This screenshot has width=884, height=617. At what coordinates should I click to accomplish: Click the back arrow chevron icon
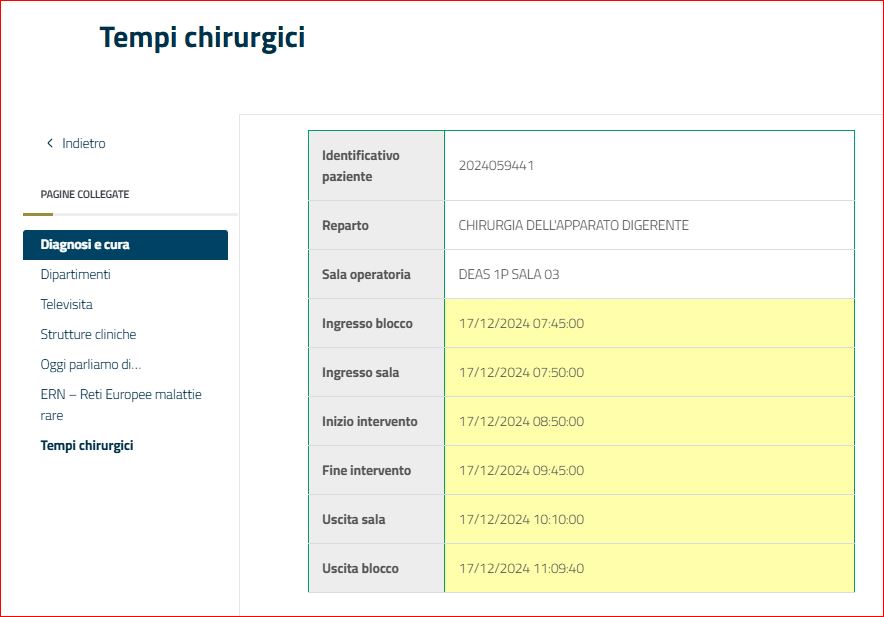click(x=50, y=143)
